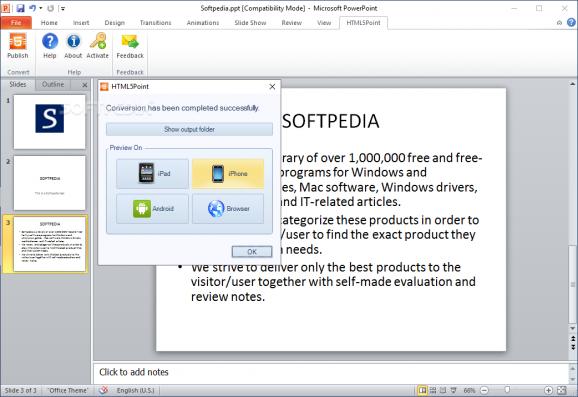
Task: Click the 'Slide 3 of 3' status text
Action: click(x=21, y=390)
